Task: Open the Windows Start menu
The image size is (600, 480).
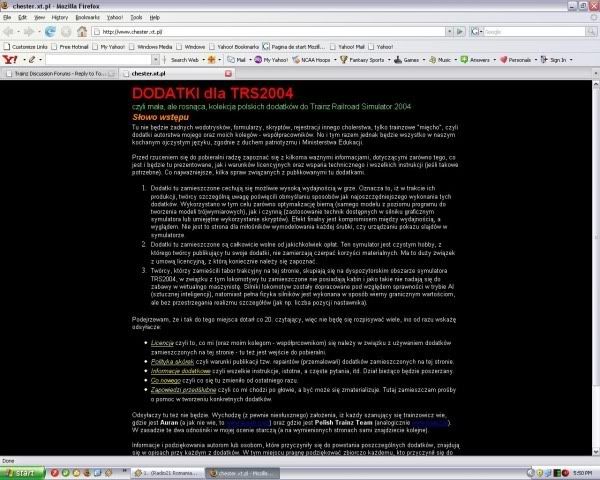Action: pyautogui.click(x=21, y=473)
